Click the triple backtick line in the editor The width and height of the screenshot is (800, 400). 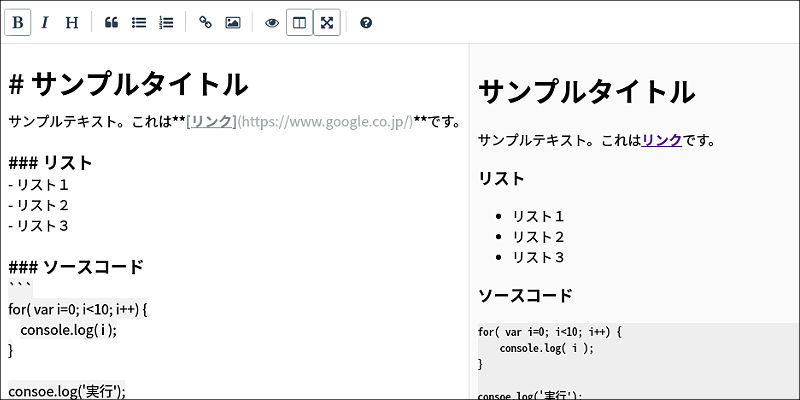point(20,287)
